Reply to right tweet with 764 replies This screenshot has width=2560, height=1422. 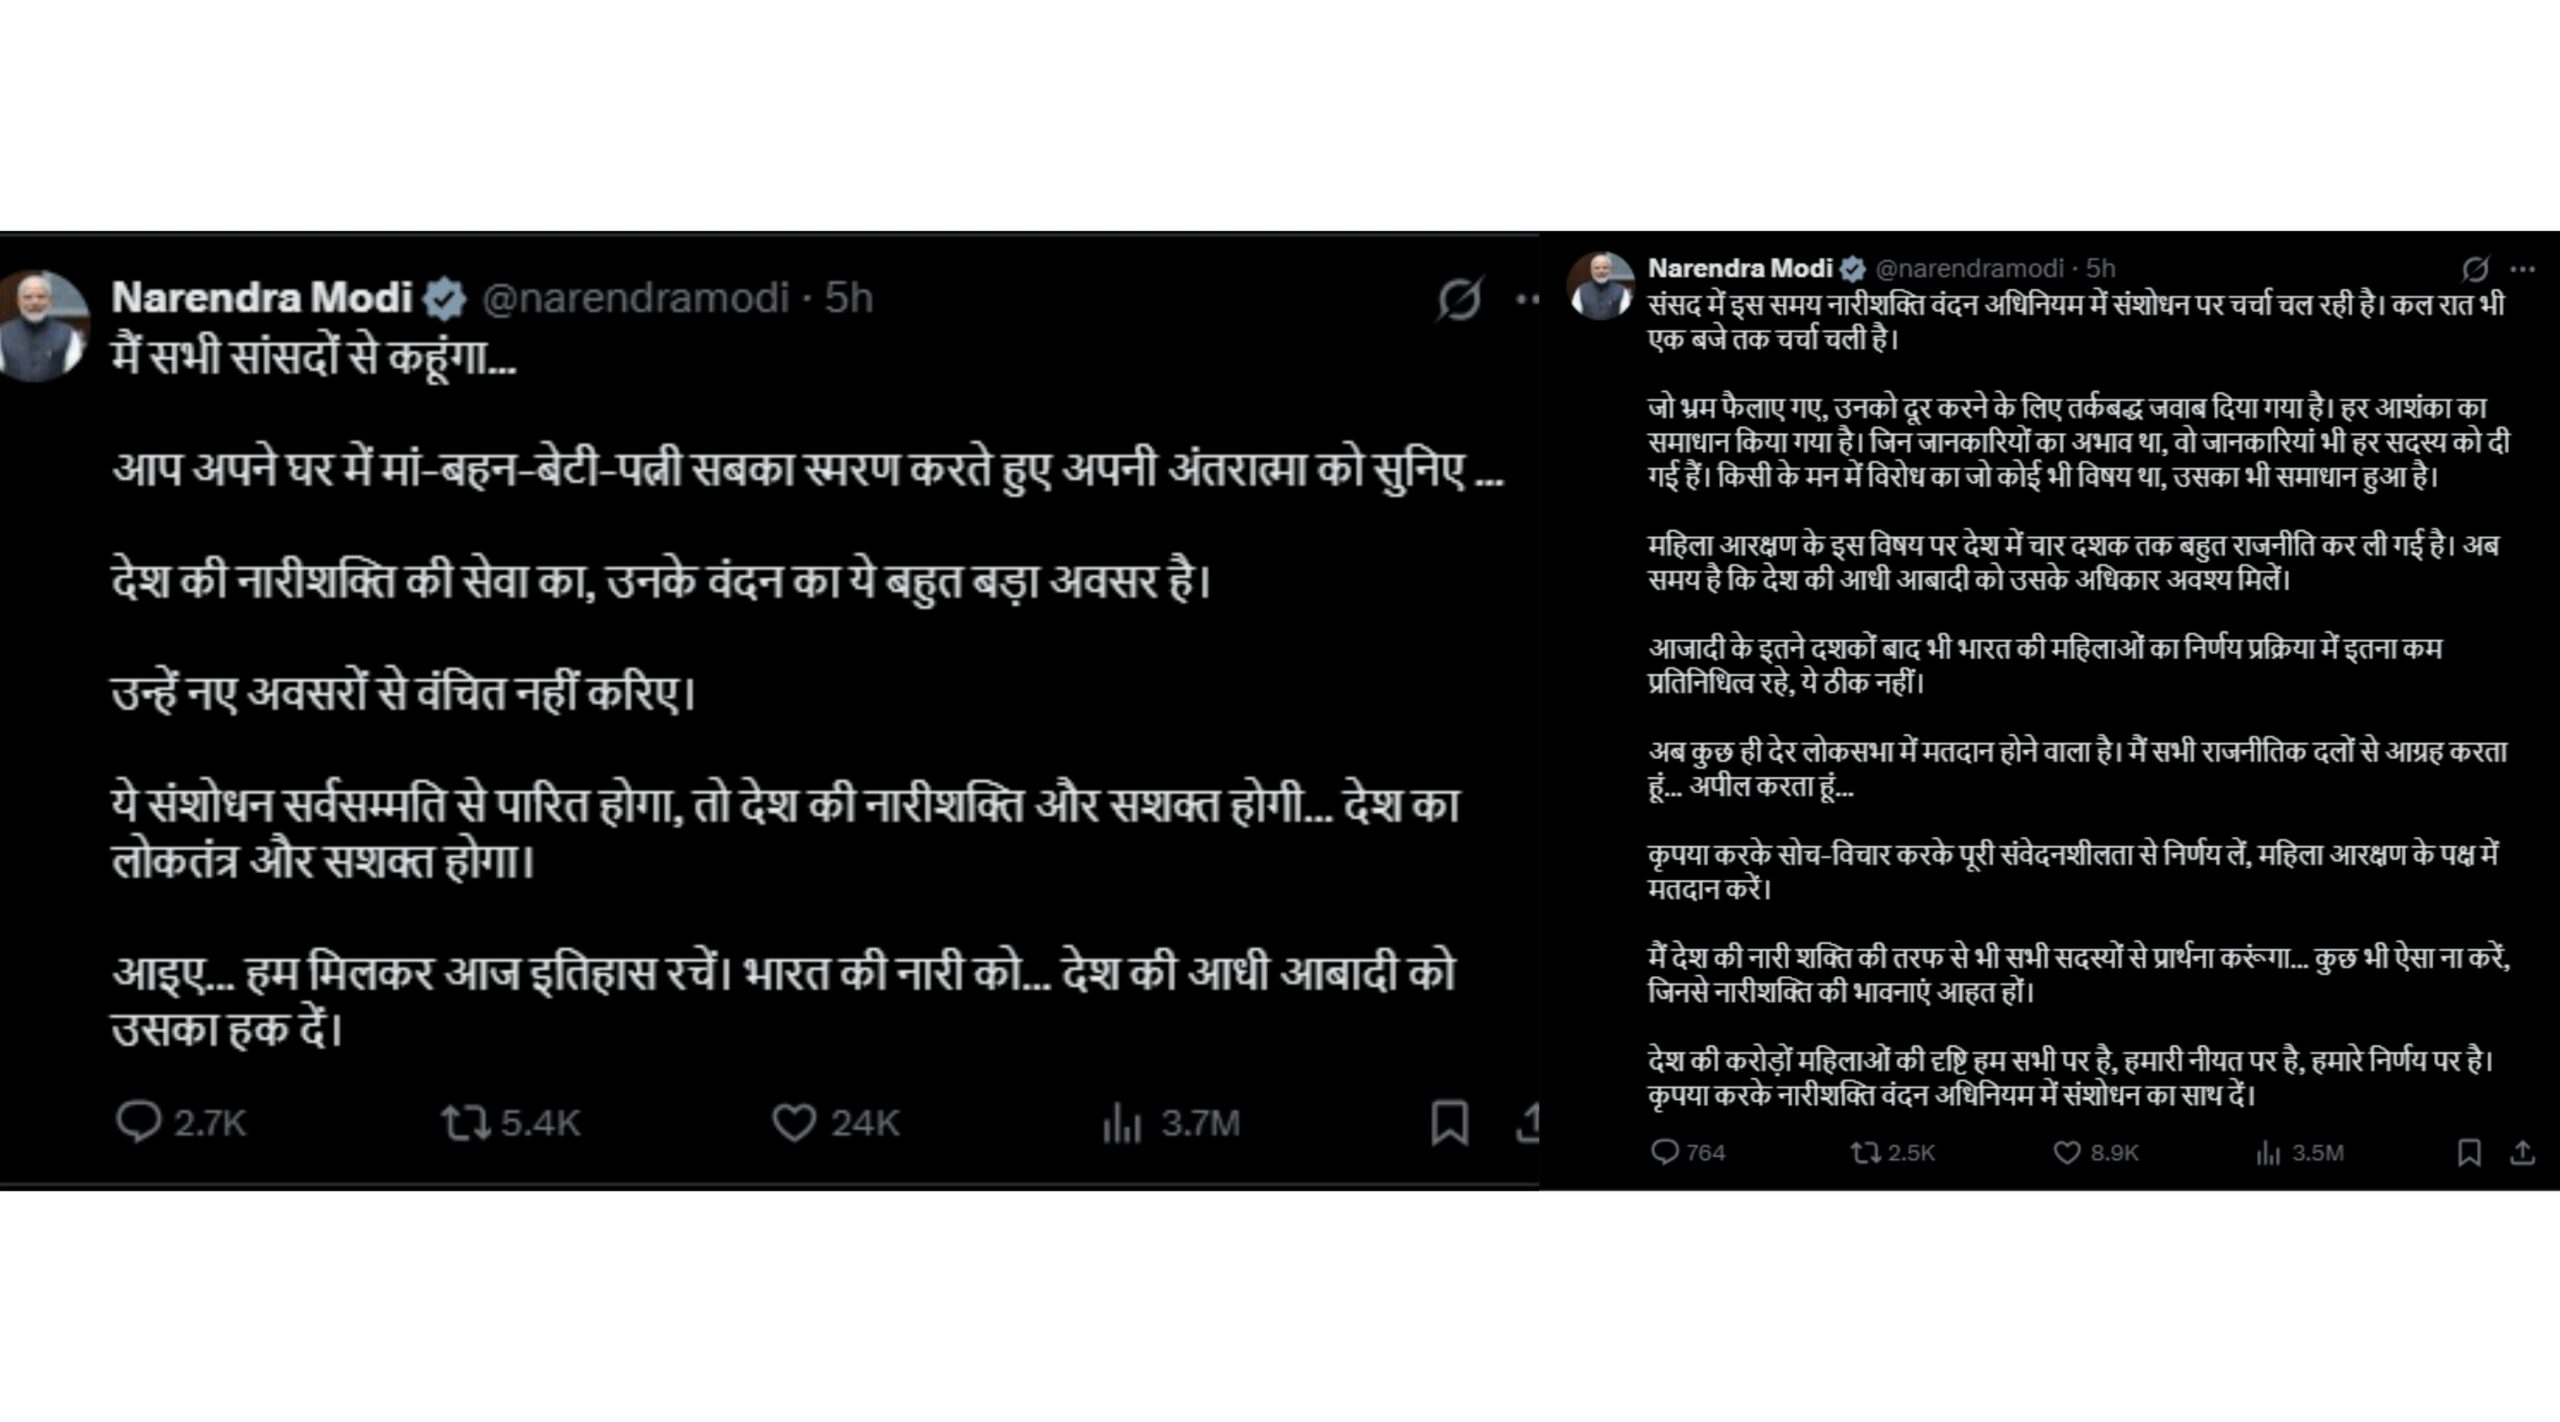point(1664,1152)
